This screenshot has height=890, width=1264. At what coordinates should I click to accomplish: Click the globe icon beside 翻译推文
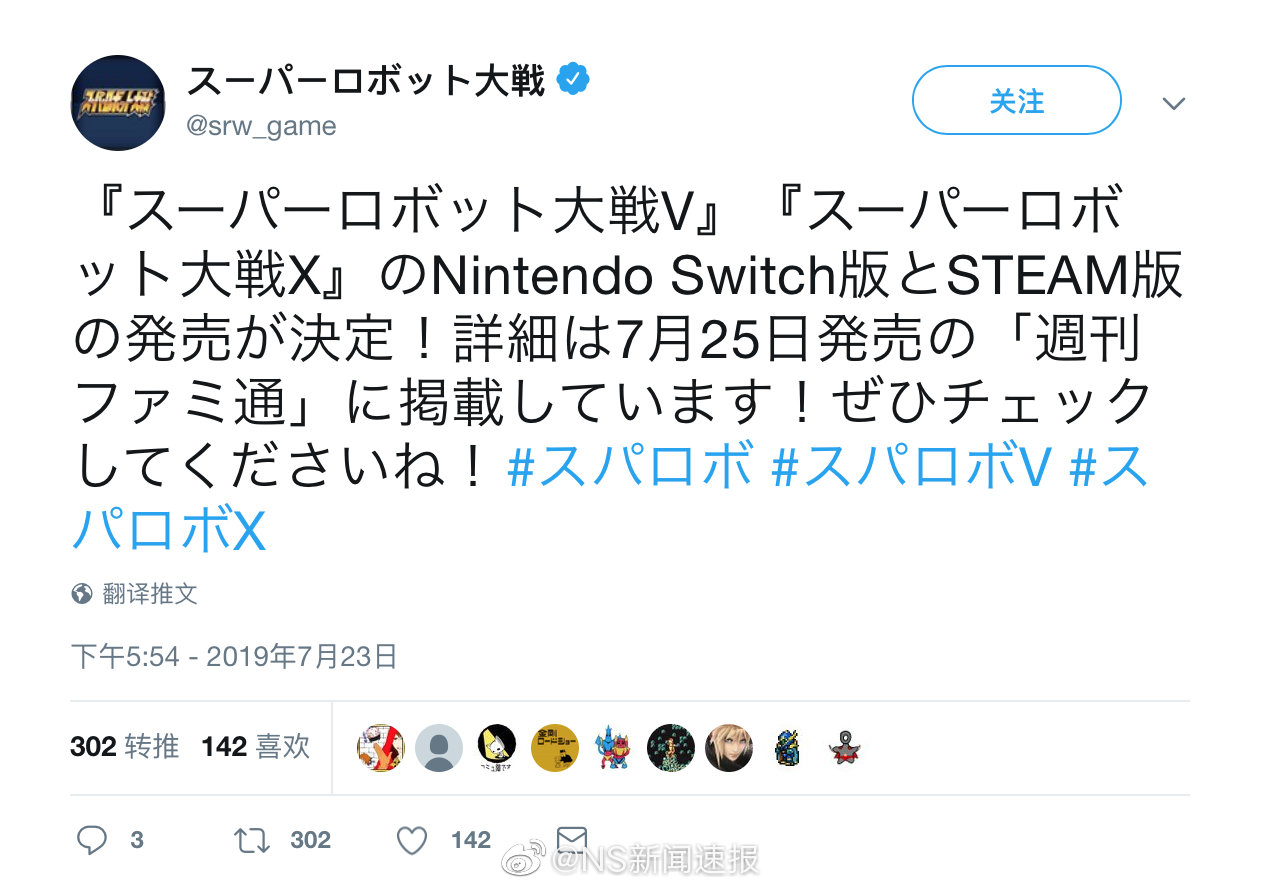click(82, 594)
